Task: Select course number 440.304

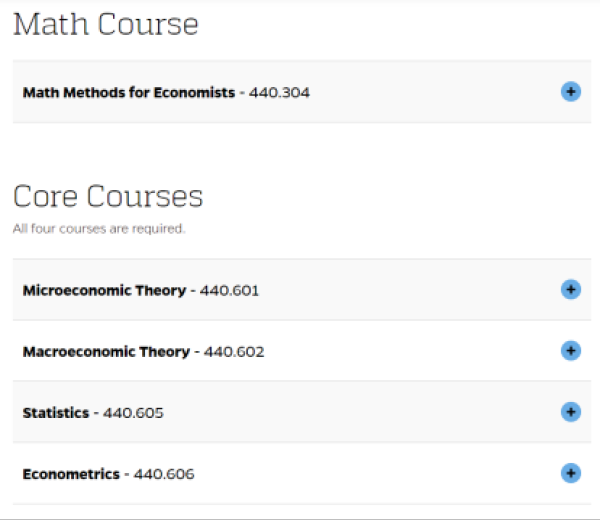Action: [x=279, y=93]
